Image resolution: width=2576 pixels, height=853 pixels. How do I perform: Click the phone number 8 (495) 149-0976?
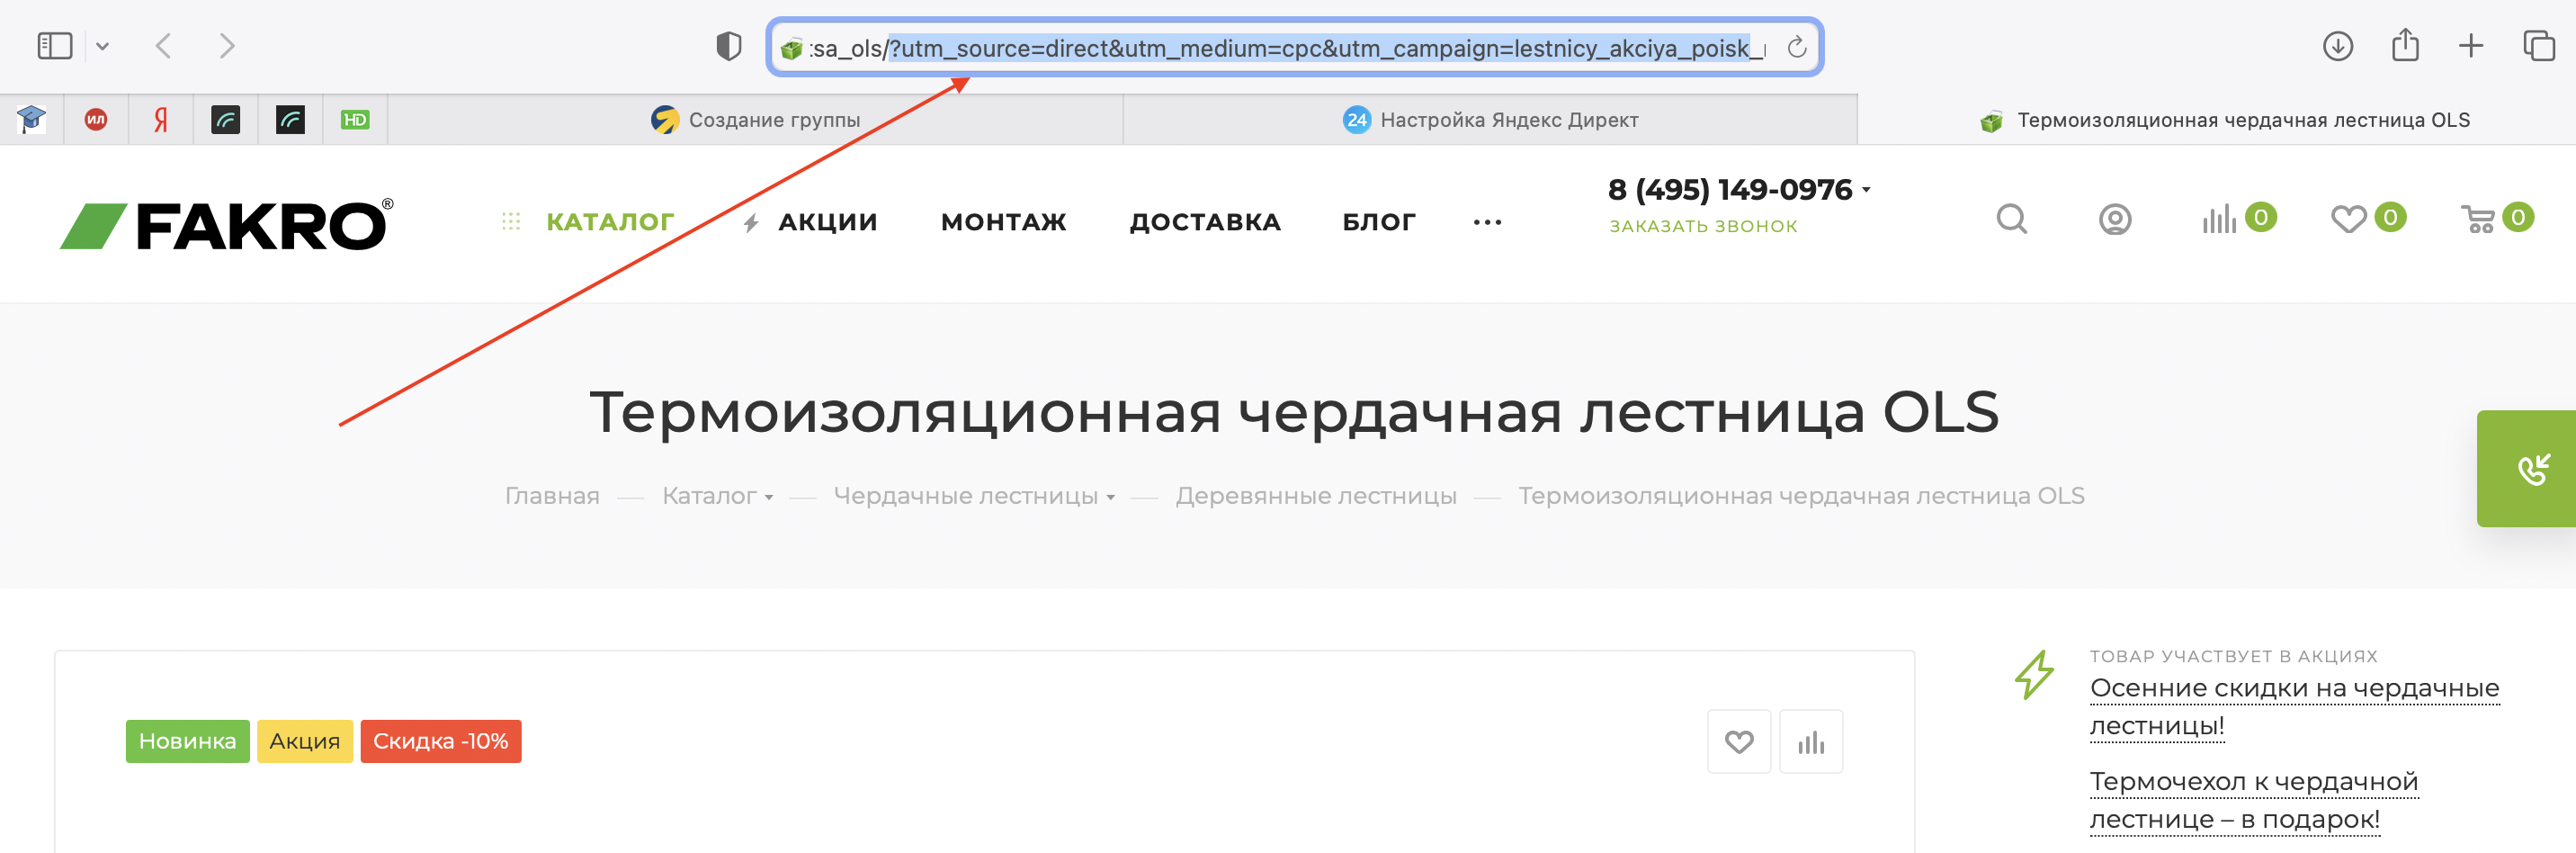pyautogui.click(x=1730, y=189)
